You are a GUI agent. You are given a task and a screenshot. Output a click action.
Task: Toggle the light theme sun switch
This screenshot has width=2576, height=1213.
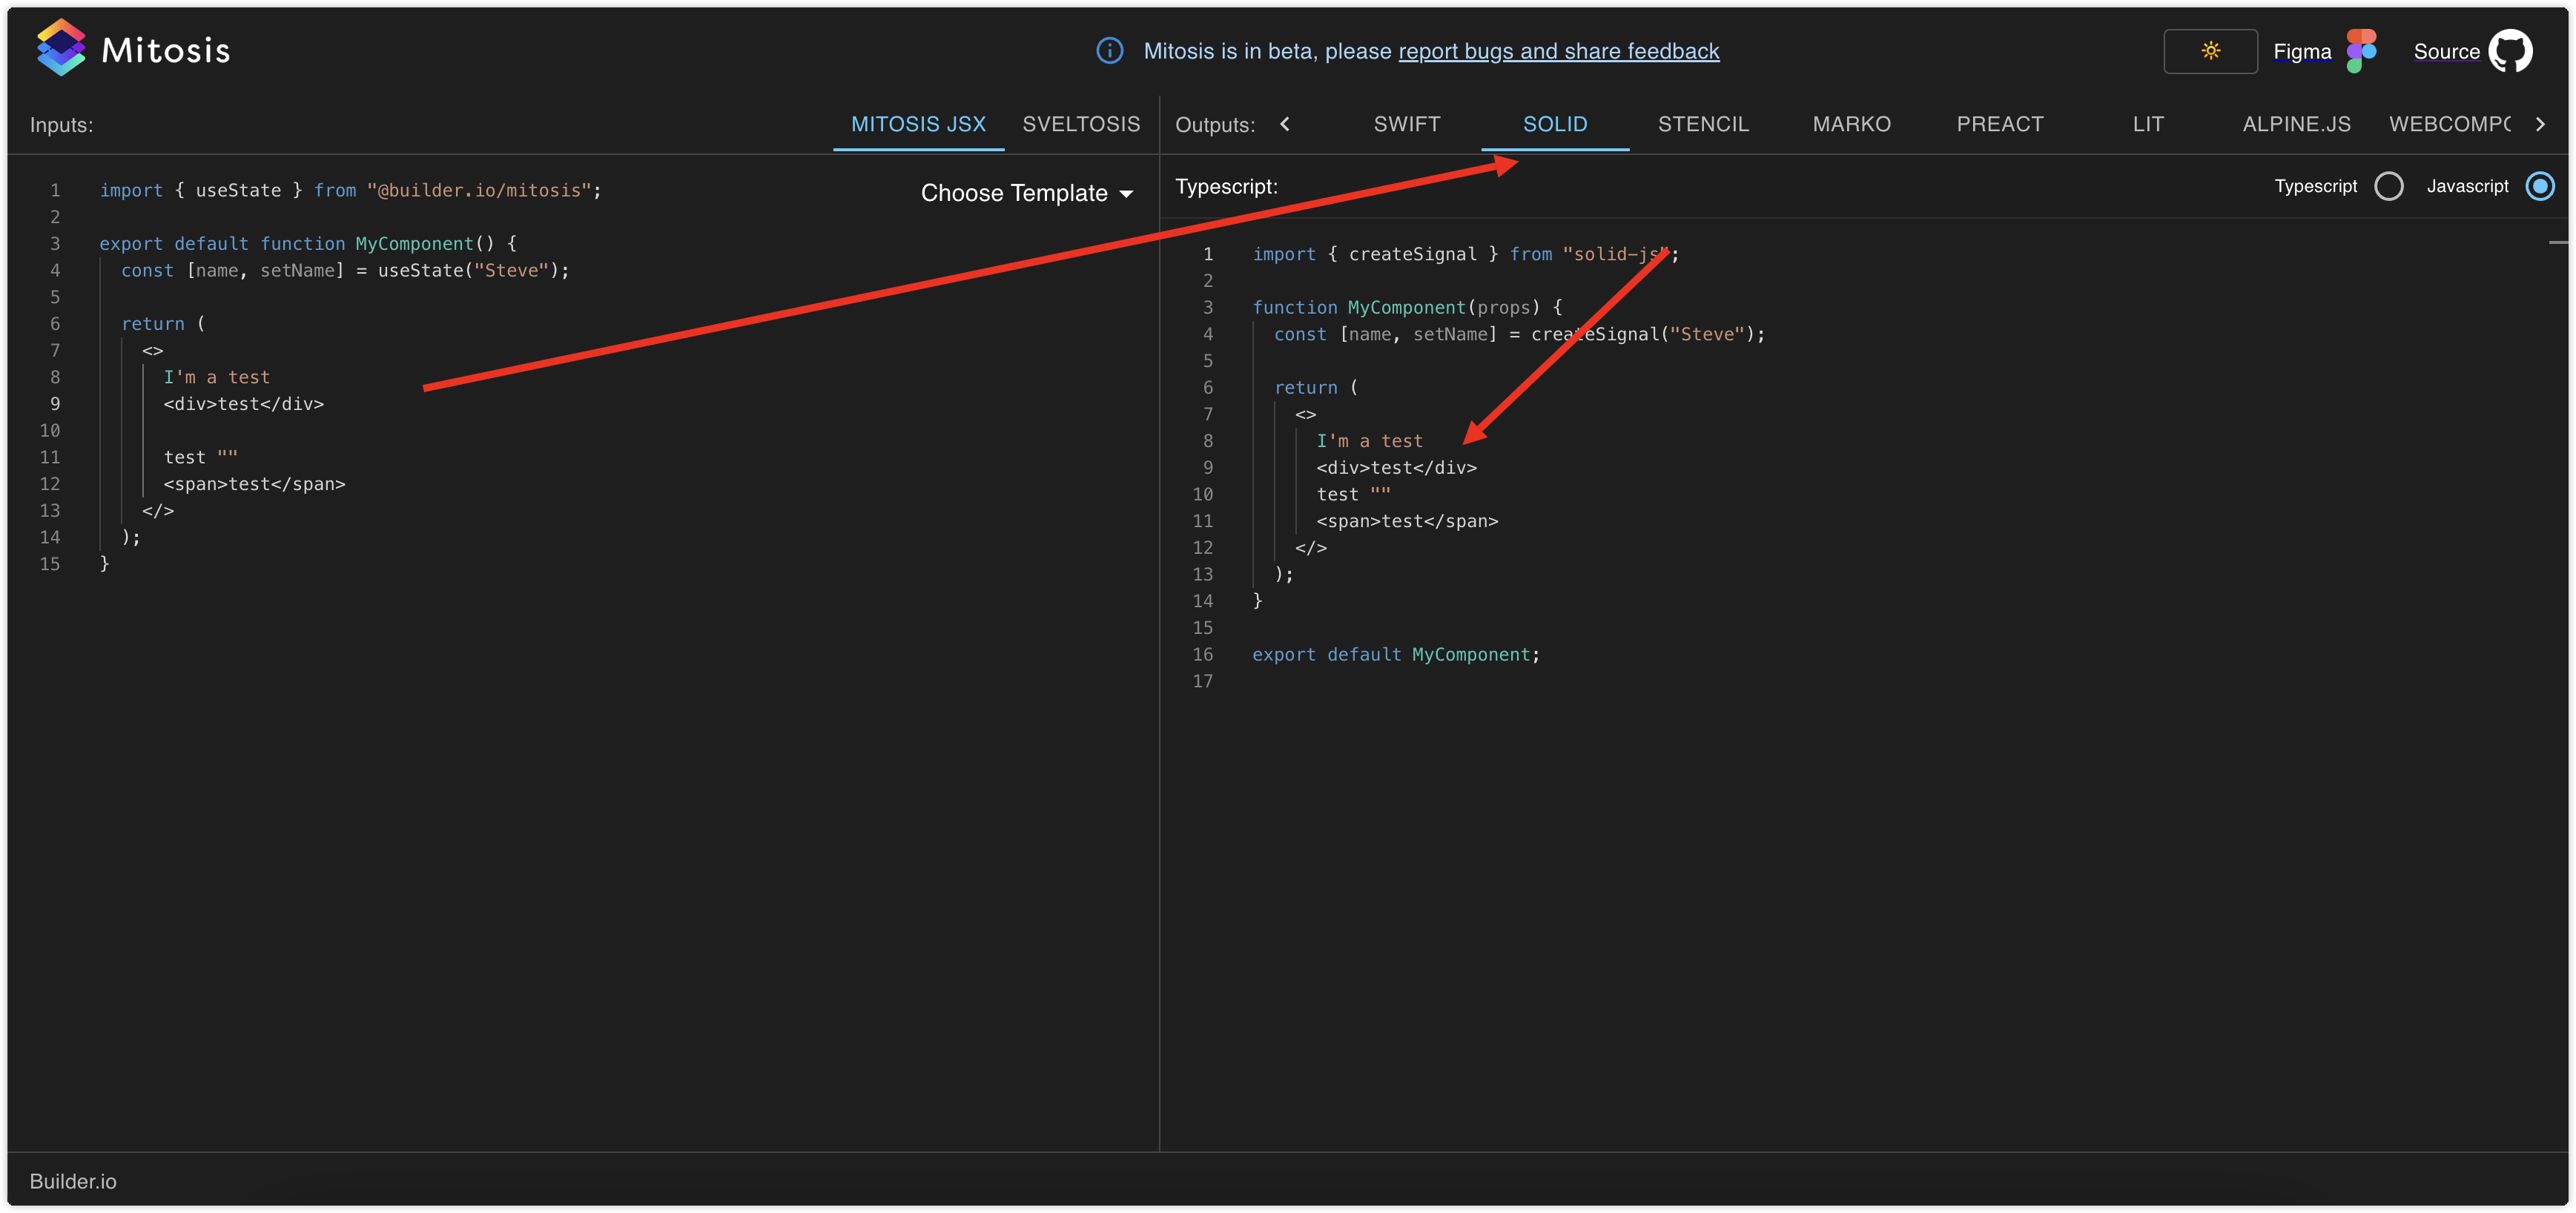coord(2210,50)
